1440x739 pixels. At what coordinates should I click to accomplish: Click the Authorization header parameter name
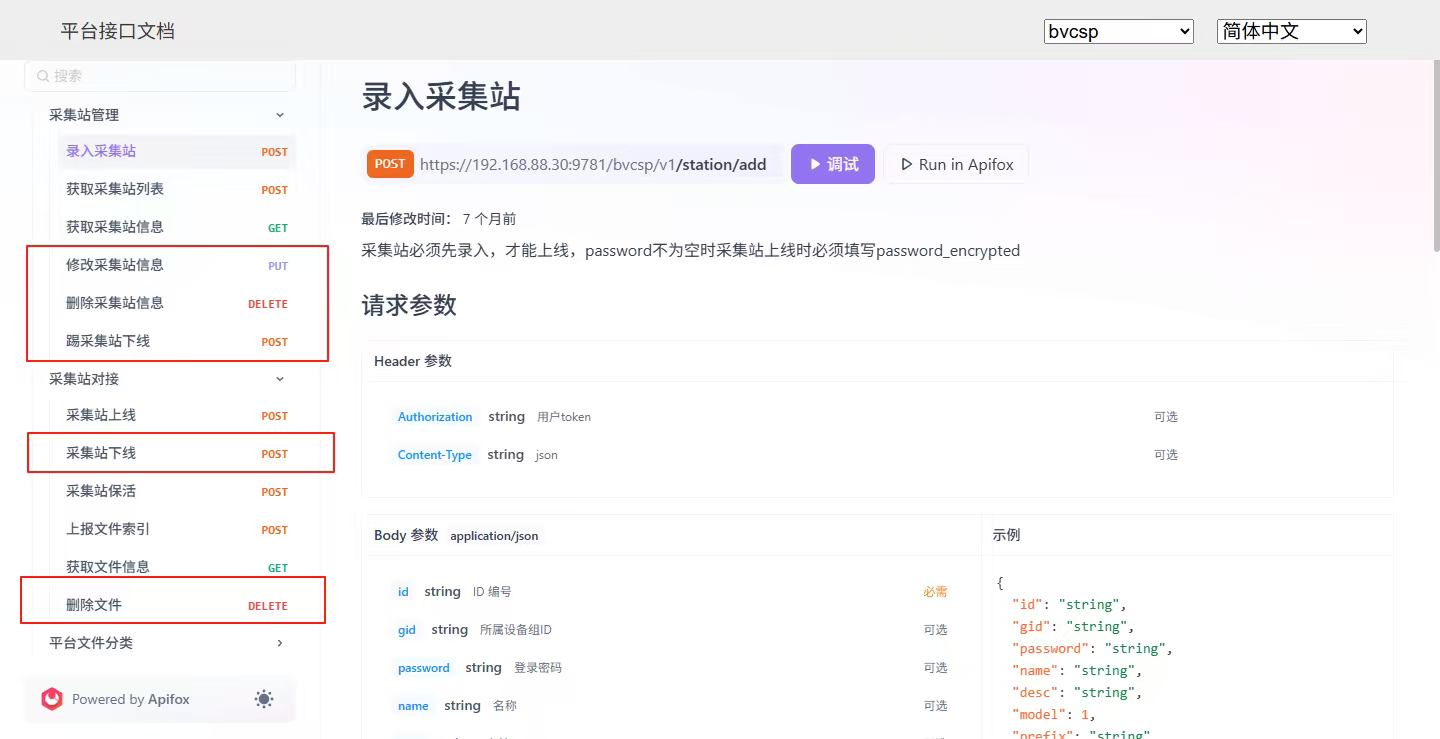pyautogui.click(x=435, y=417)
